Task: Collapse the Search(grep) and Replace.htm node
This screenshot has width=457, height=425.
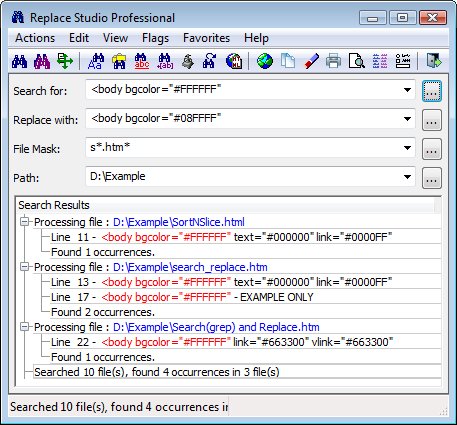Action: point(24,327)
